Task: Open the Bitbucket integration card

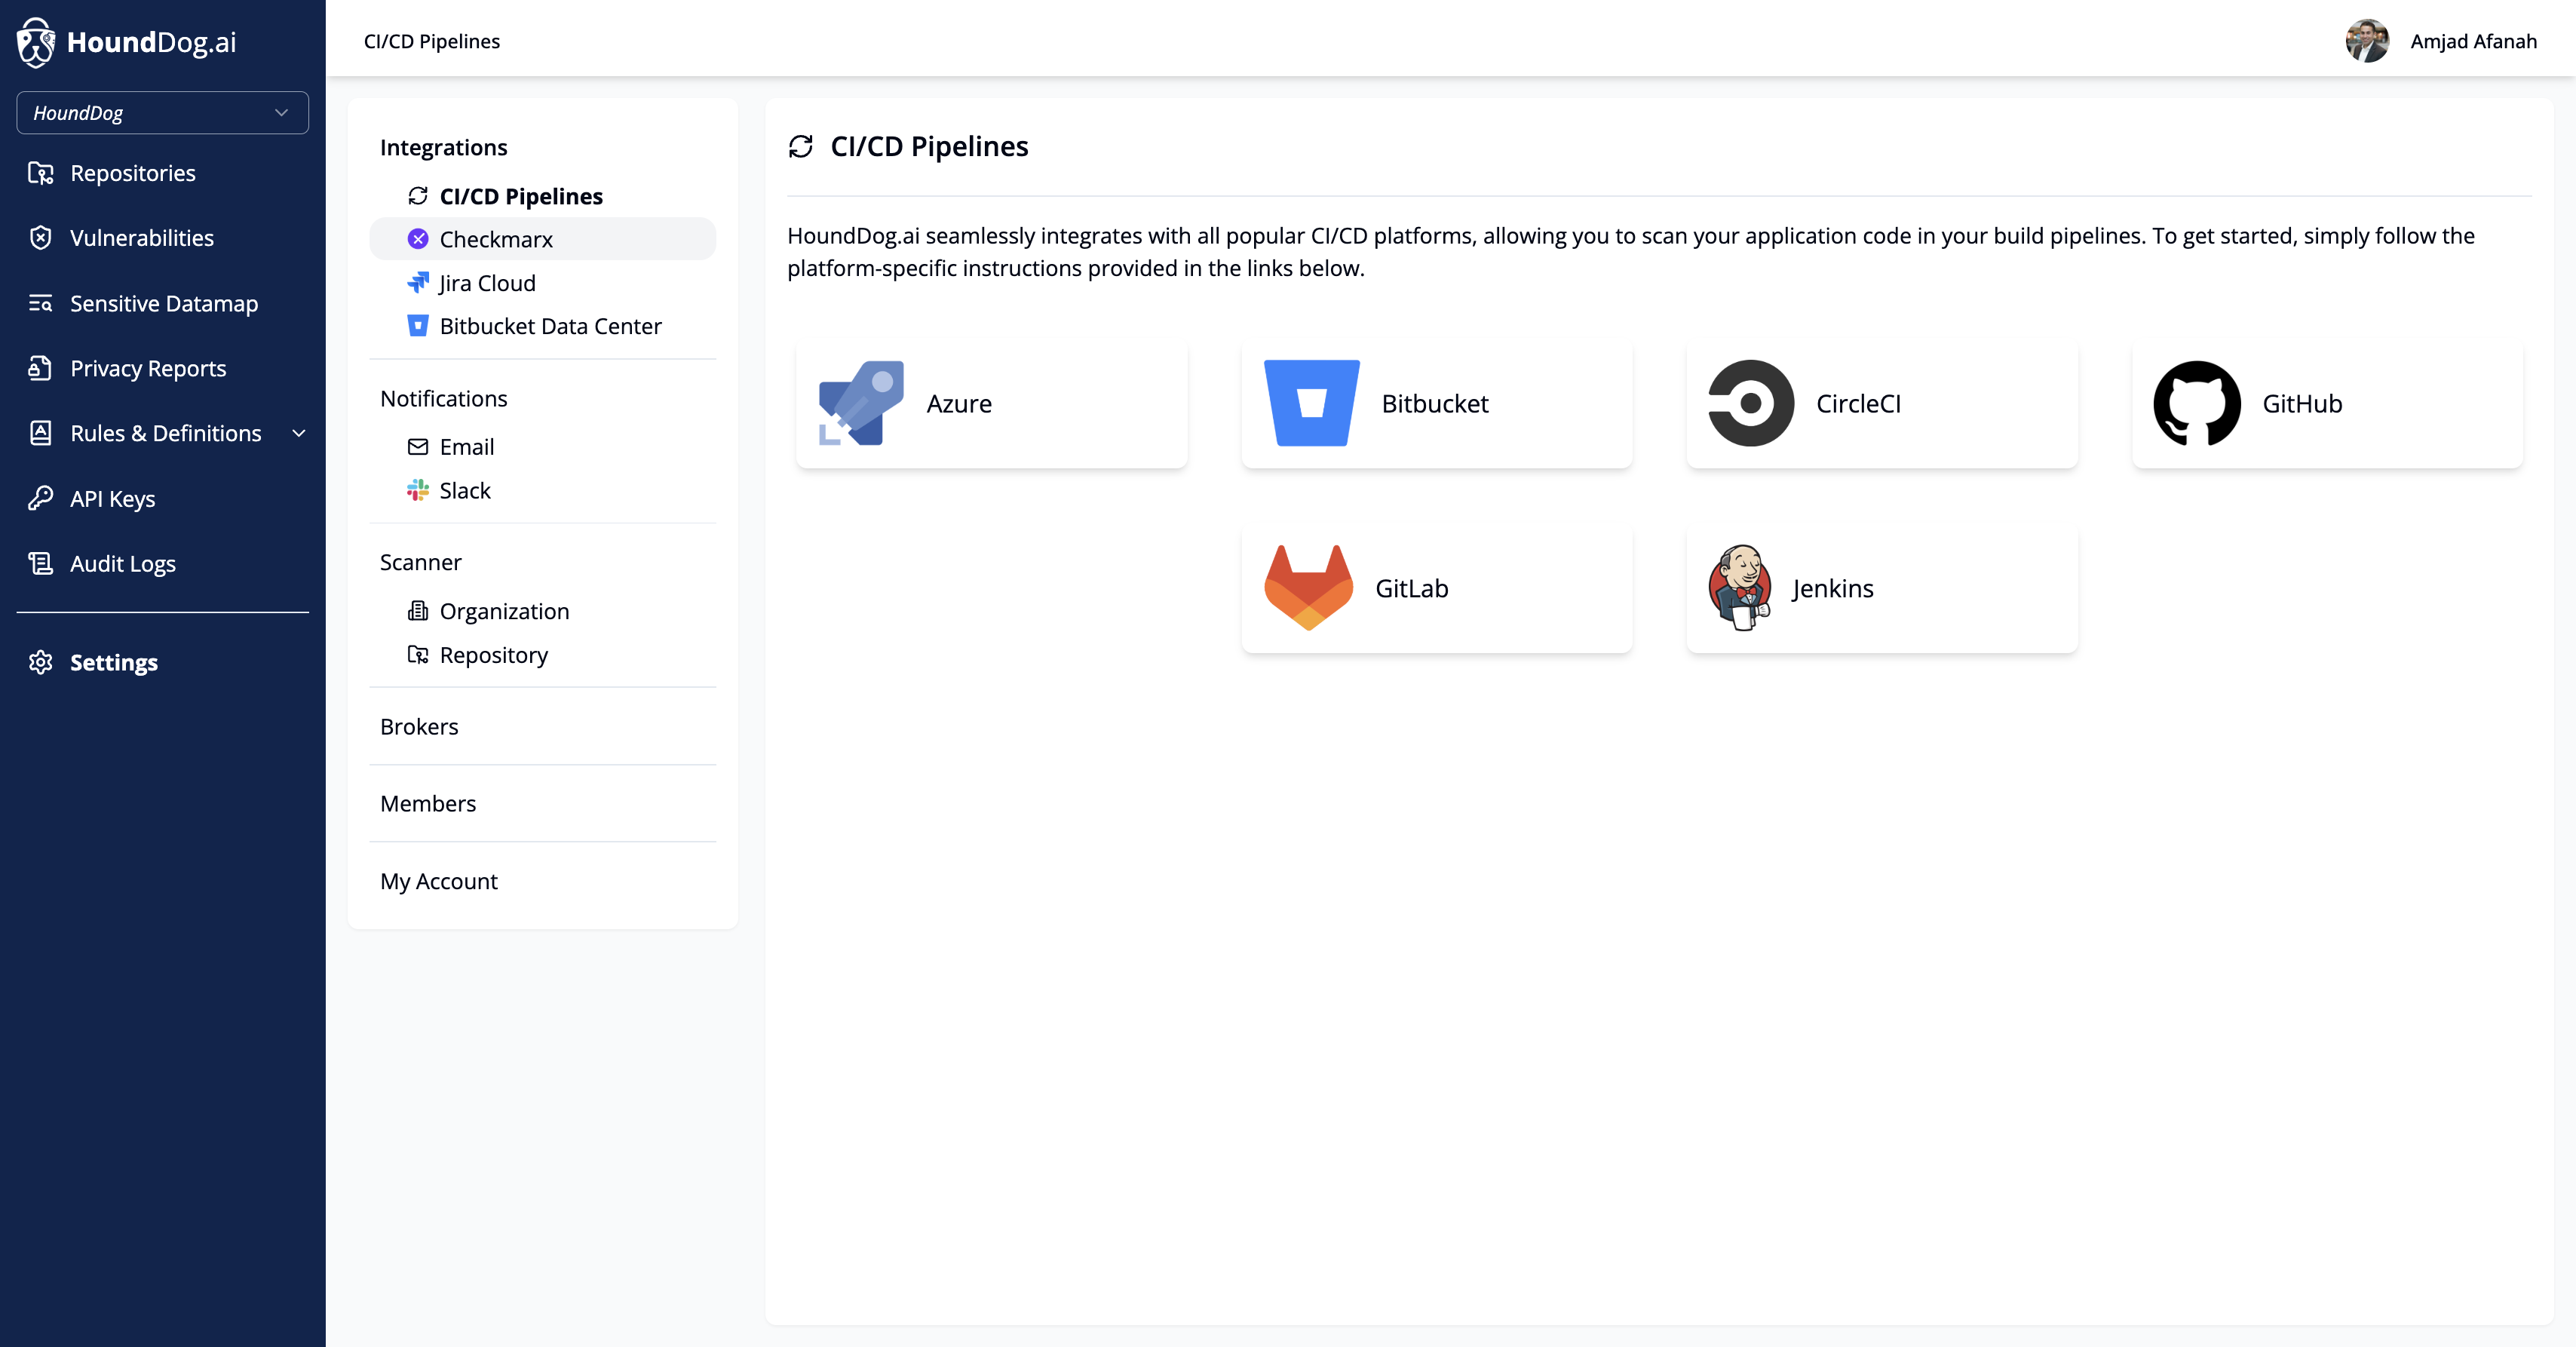Action: coord(1436,404)
